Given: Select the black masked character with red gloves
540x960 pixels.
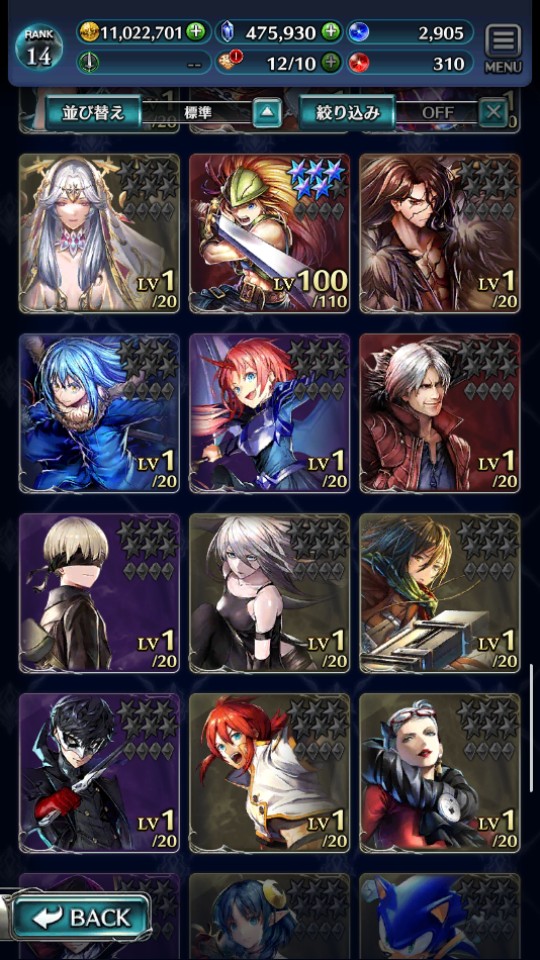Looking at the screenshot, I should click(99, 773).
